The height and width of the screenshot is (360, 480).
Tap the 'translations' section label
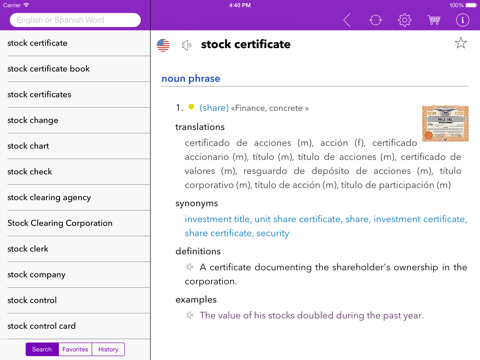200,127
